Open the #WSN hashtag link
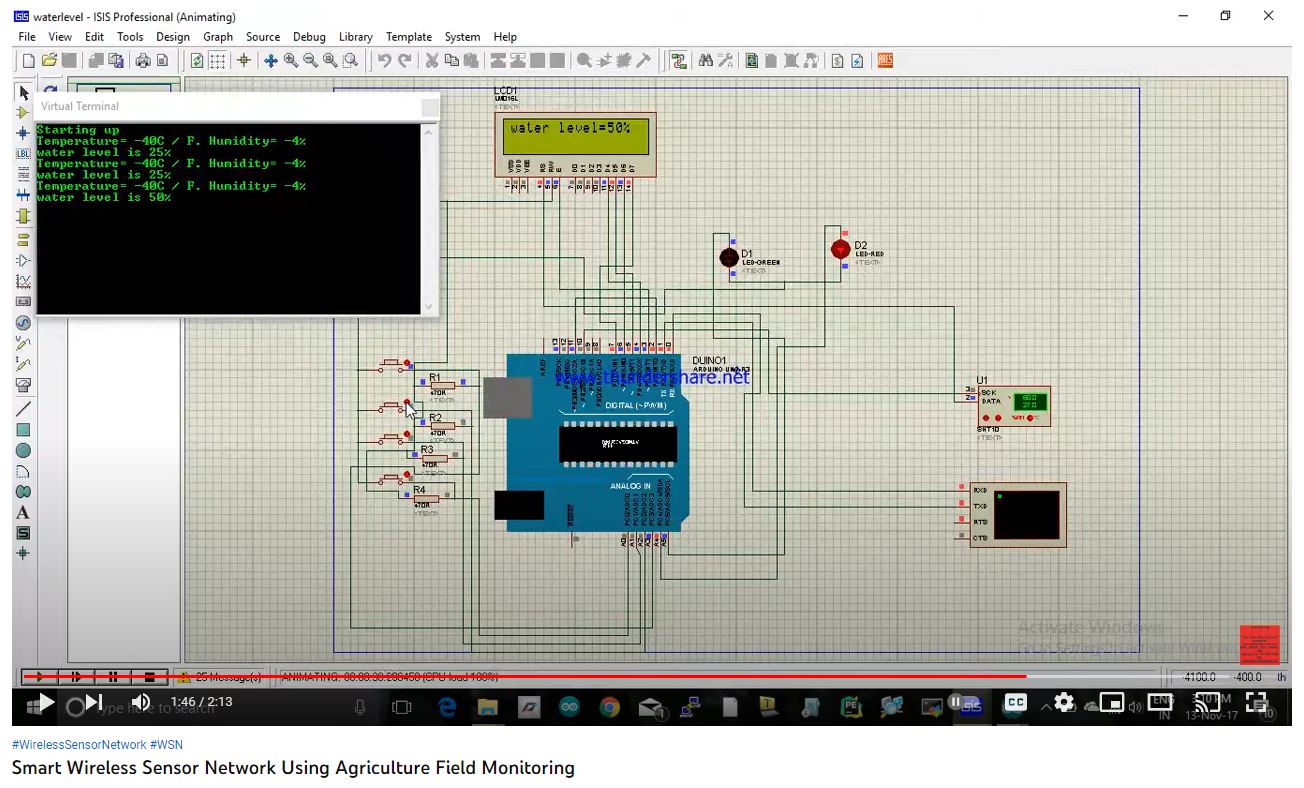This screenshot has width=1304, height=788. 167,745
